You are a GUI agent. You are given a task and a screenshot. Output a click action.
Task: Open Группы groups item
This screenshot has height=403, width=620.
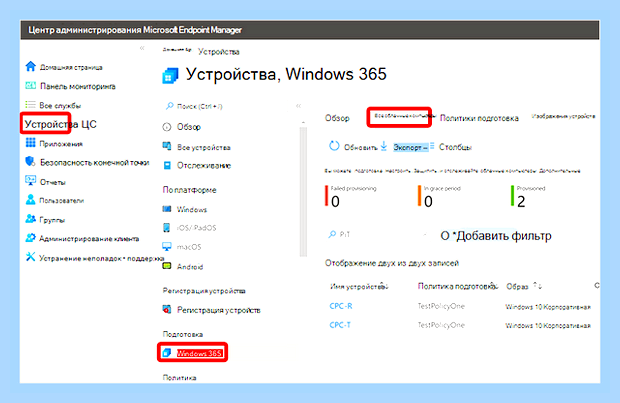click(x=45, y=219)
